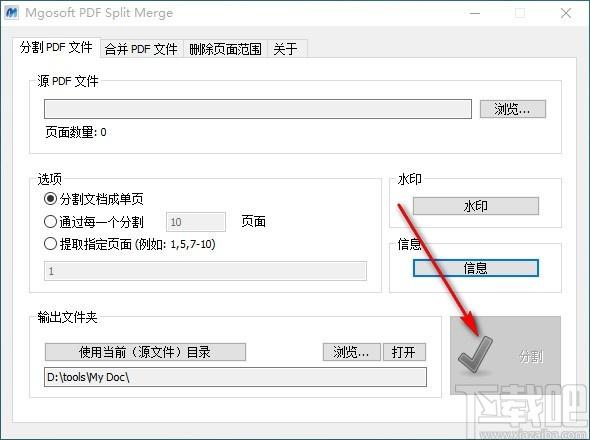
Task: Click the 打开 button
Action: click(404, 352)
